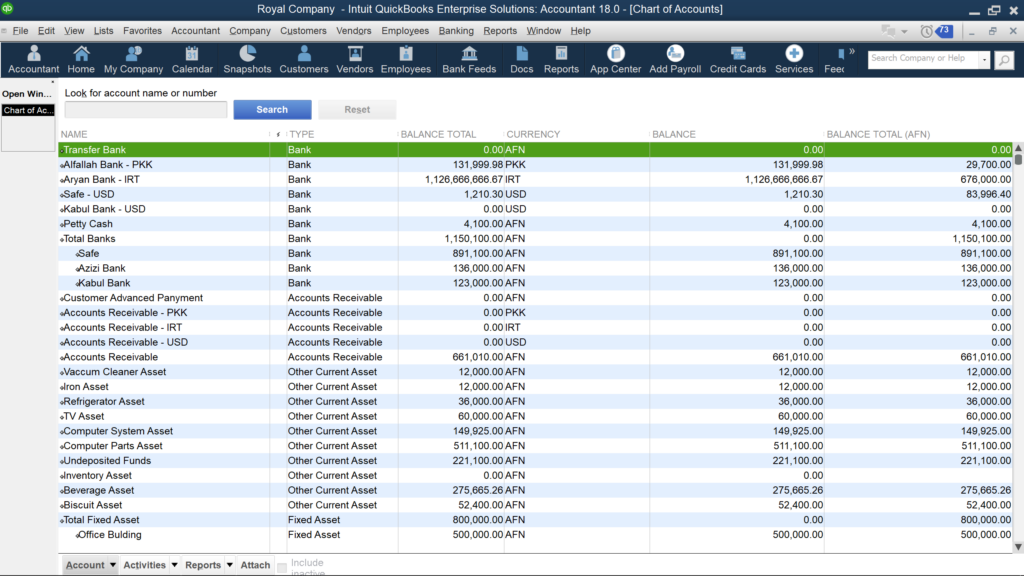Open the File menu
The height and width of the screenshot is (576, 1024).
tap(20, 31)
